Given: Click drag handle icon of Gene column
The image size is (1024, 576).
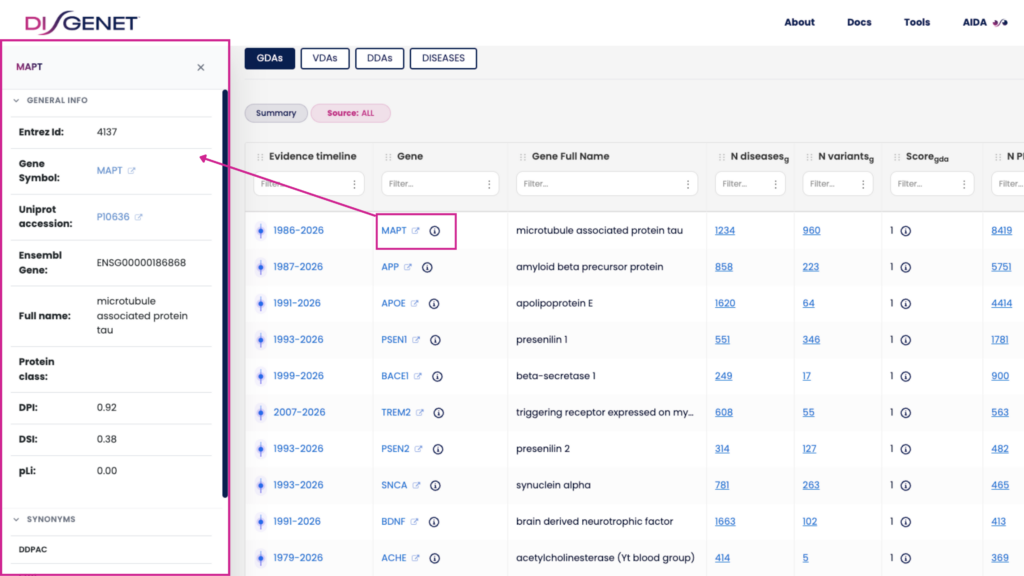Looking at the screenshot, I should pos(387,157).
